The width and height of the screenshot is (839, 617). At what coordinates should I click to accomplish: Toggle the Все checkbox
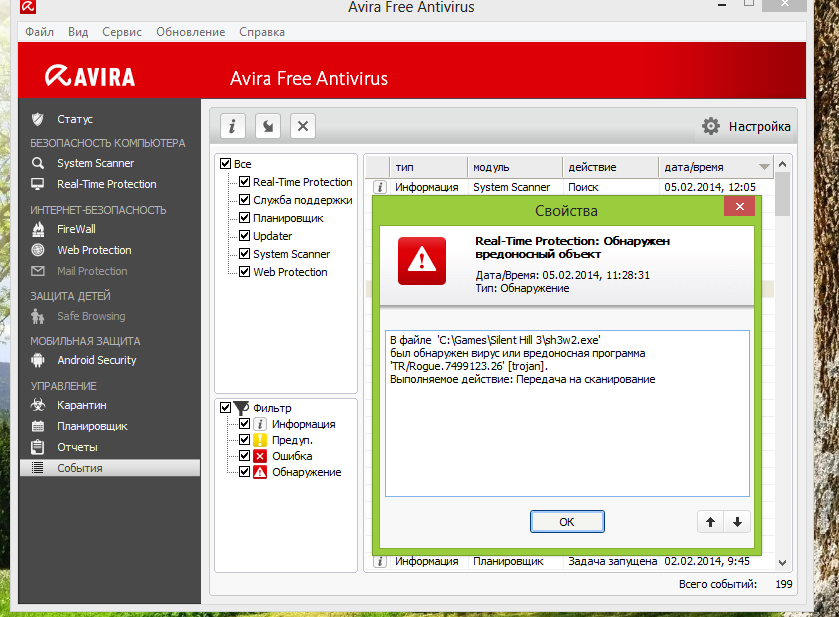225,164
